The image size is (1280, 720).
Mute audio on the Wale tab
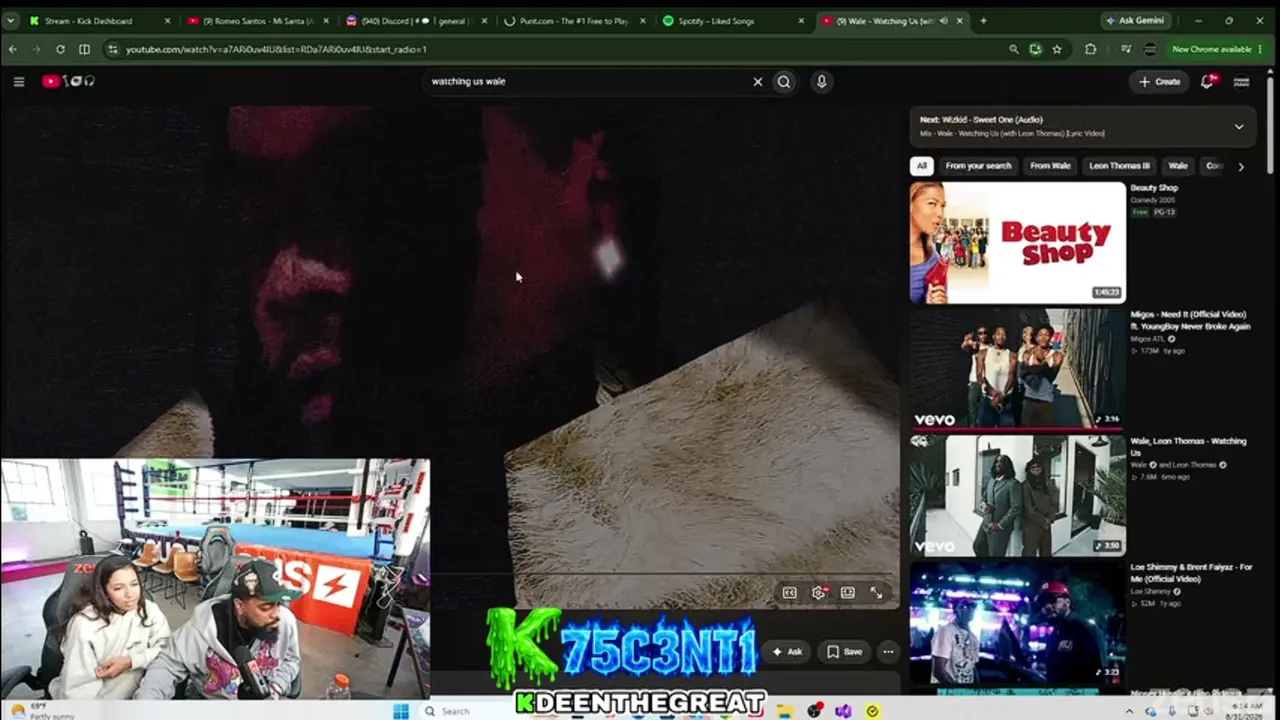point(943,20)
